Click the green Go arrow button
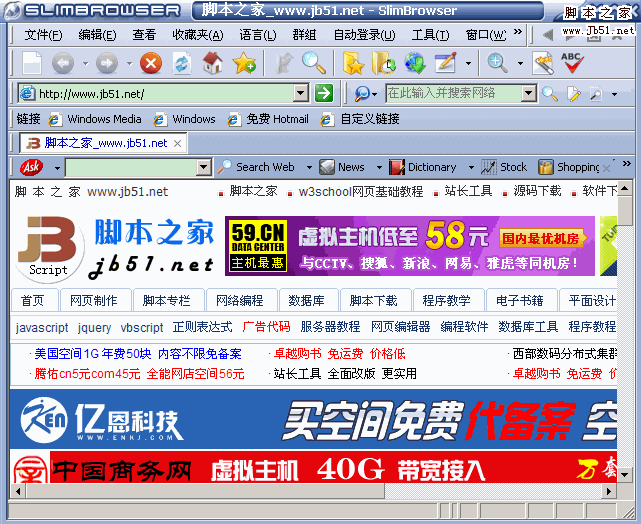Image resolution: width=641 pixels, height=524 pixels. (324, 93)
